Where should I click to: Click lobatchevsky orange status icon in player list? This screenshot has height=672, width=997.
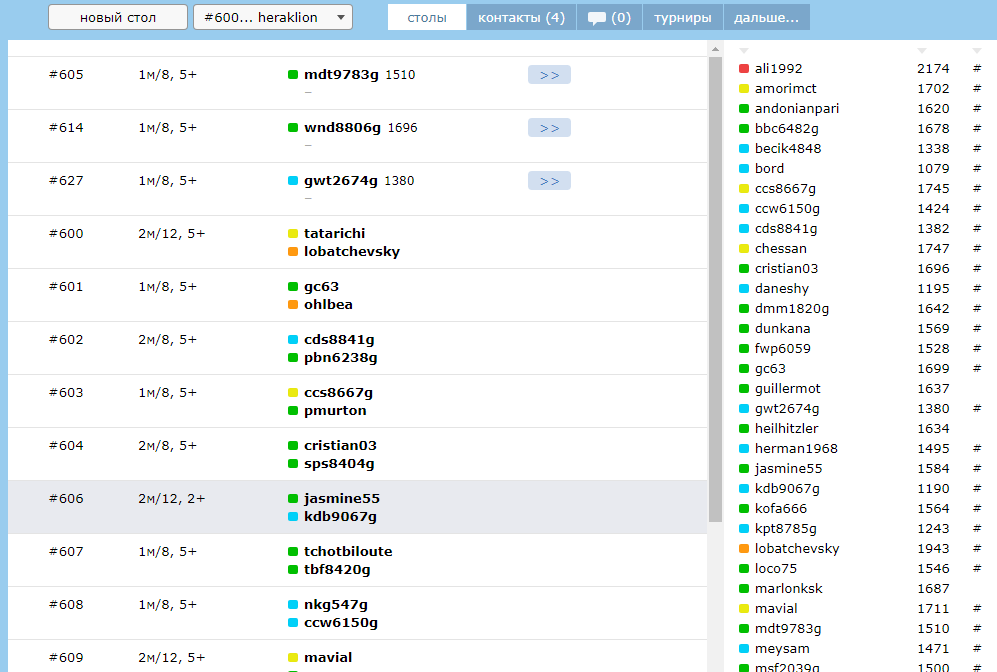click(744, 549)
